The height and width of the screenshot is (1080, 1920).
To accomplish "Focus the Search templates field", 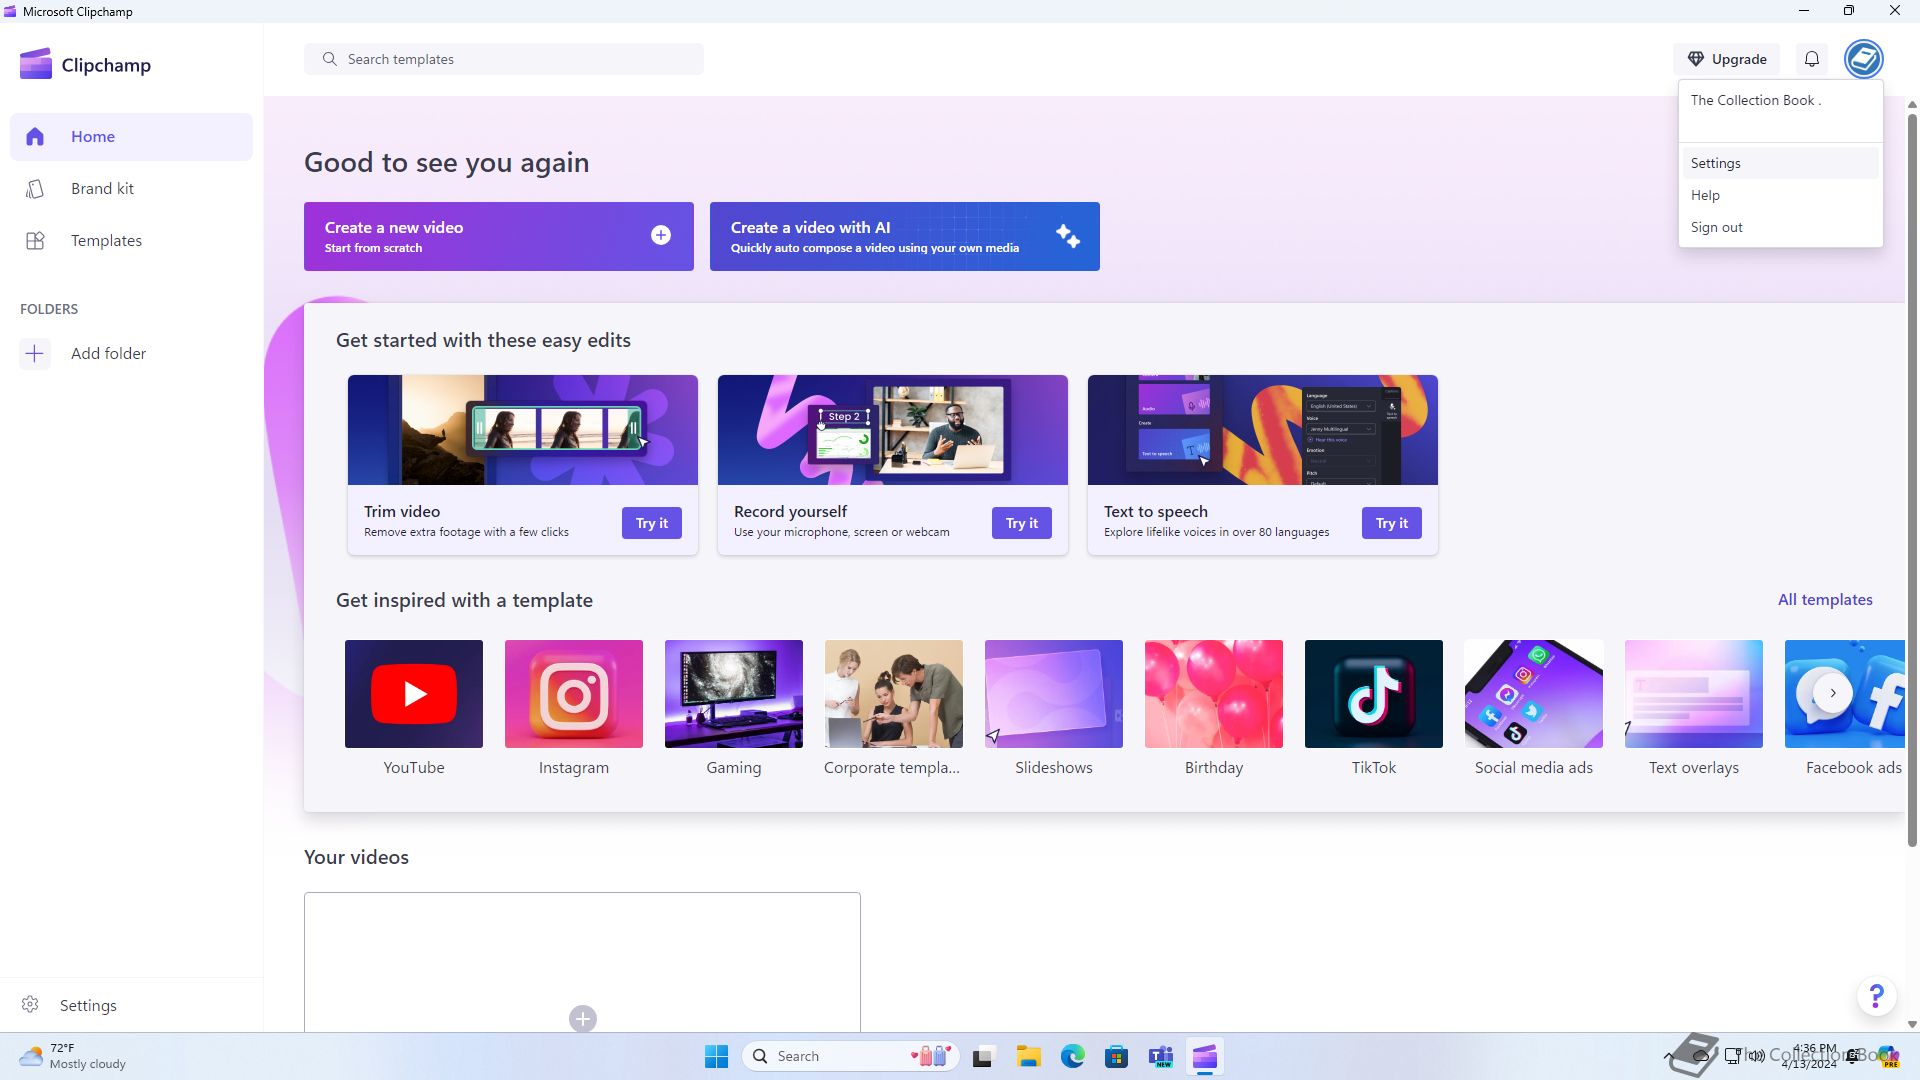I will point(504,59).
